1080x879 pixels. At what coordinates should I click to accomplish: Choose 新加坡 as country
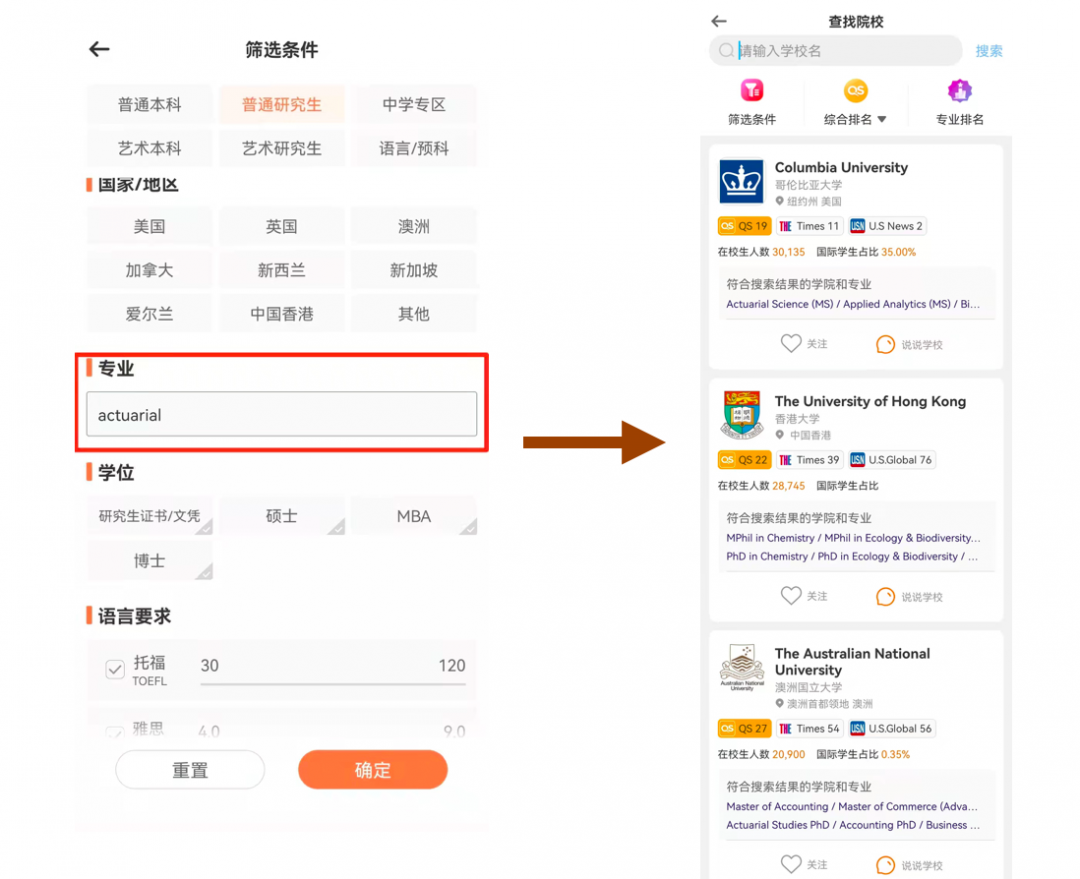pyautogui.click(x=414, y=270)
